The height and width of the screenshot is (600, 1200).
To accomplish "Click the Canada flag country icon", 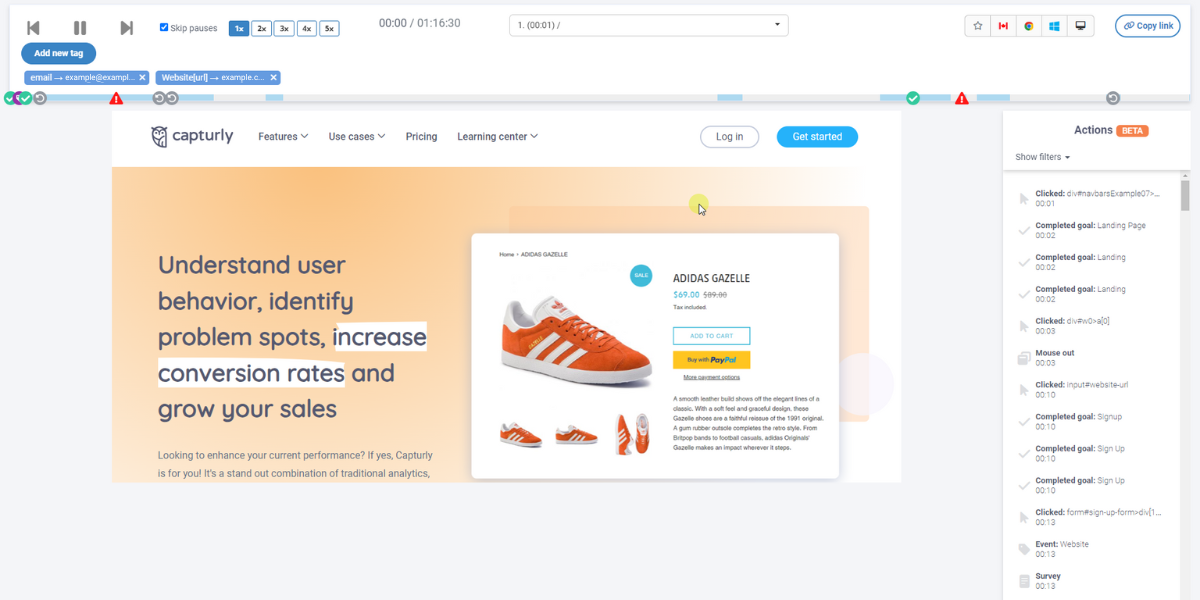I will (x=1003, y=26).
